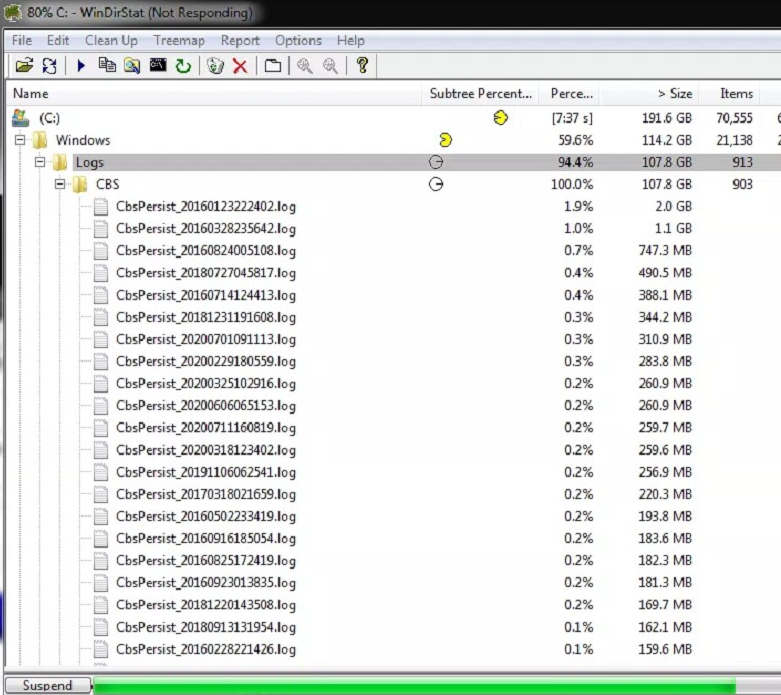Select CbsPersist_20181220143508.log file
The width and height of the screenshot is (781, 695).
(206, 605)
